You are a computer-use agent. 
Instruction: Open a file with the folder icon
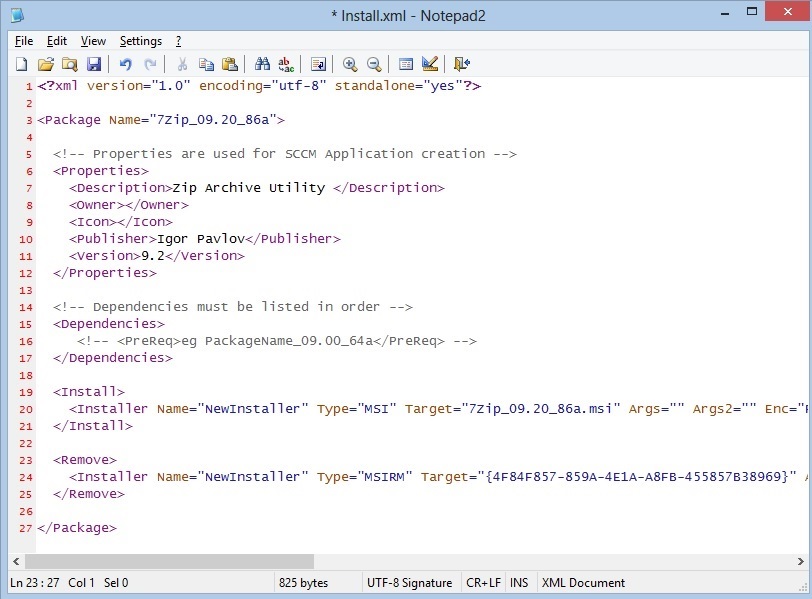(x=46, y=64)
